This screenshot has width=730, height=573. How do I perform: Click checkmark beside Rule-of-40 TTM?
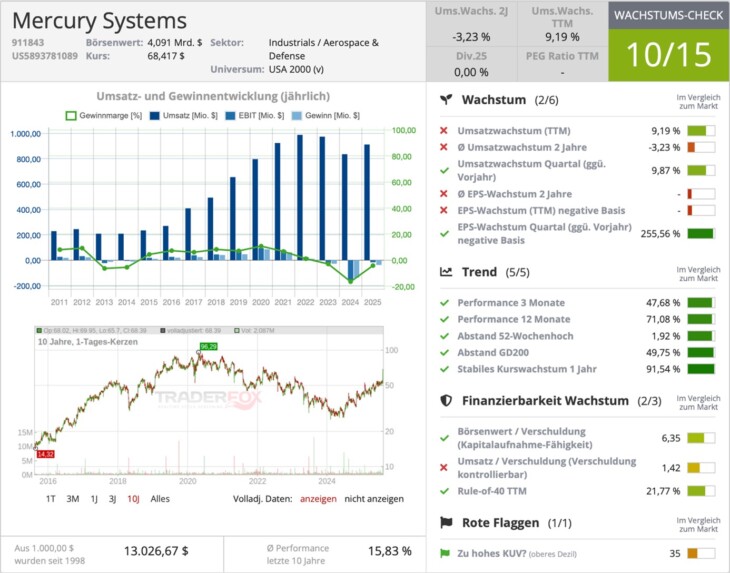pyautogui.click(x=444, y=491)
